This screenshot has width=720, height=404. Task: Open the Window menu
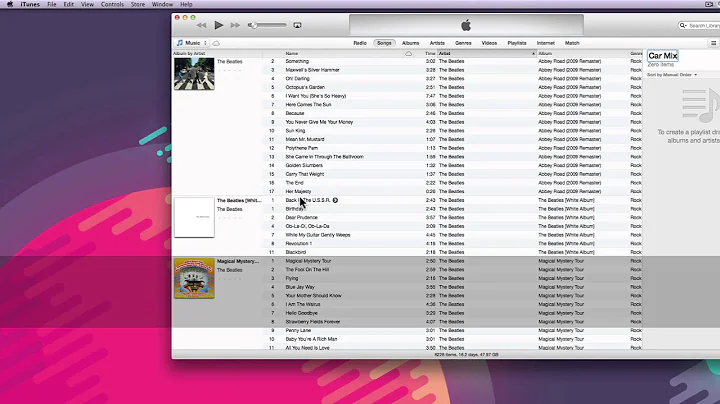[162, 4]
